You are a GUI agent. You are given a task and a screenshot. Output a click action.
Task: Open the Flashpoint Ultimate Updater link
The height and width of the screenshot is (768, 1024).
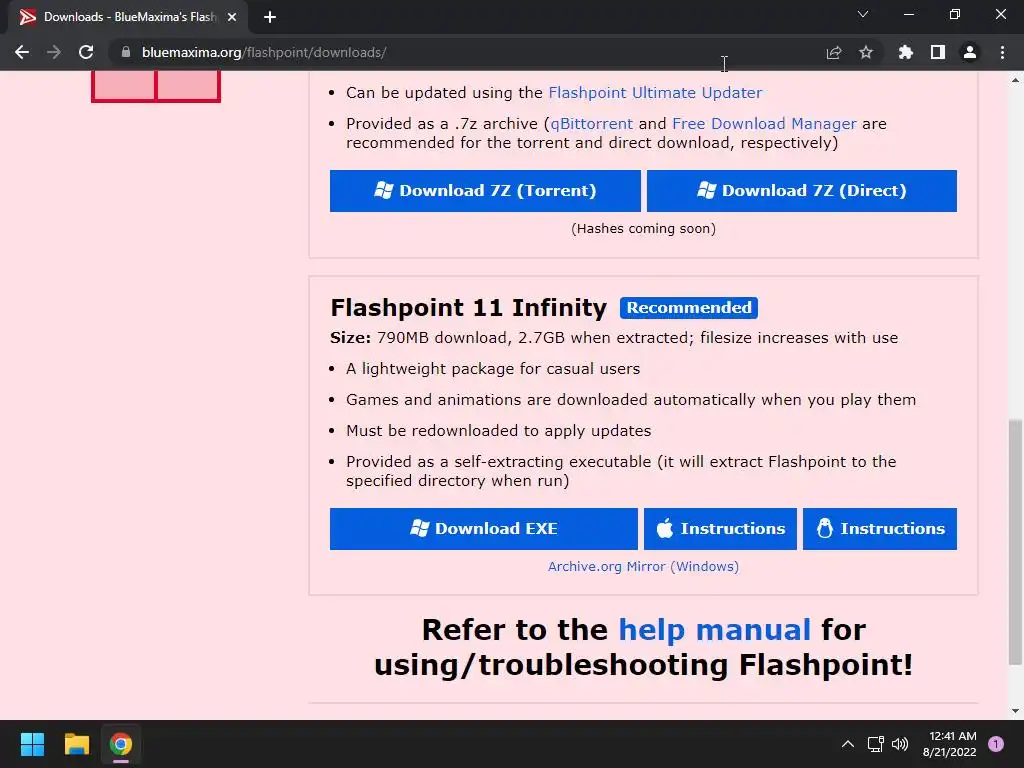click(x=655, y=93)
